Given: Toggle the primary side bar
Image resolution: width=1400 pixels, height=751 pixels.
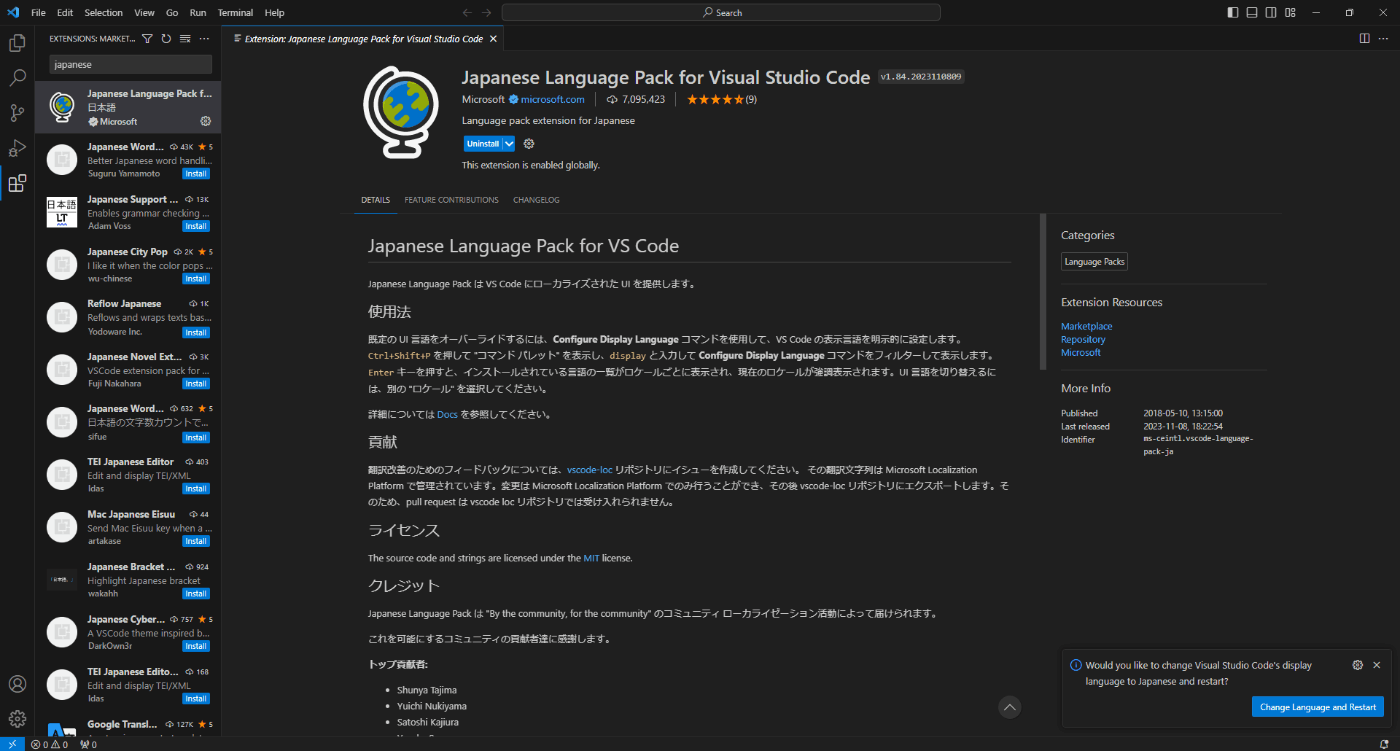Looking at the screenshot, I should 1232,13.
